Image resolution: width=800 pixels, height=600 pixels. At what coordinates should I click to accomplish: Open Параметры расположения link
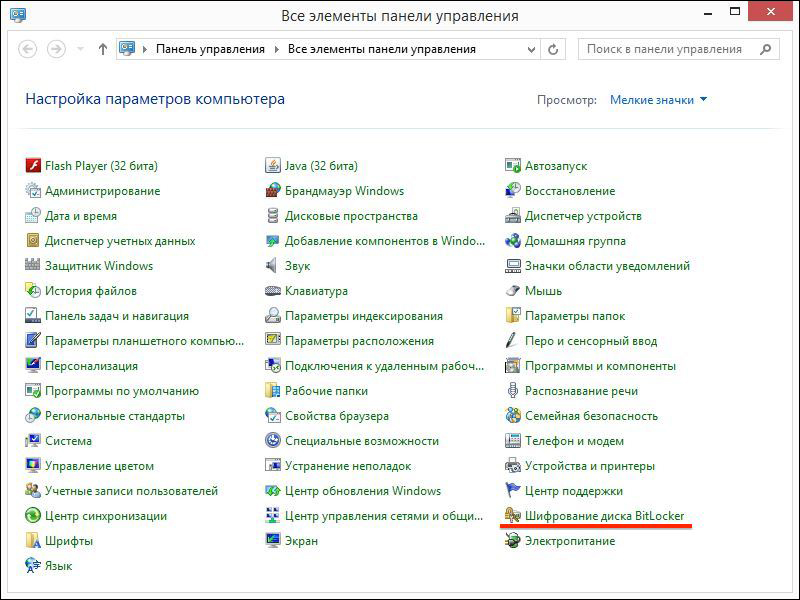pyautogui.click(x=359, y=341)
